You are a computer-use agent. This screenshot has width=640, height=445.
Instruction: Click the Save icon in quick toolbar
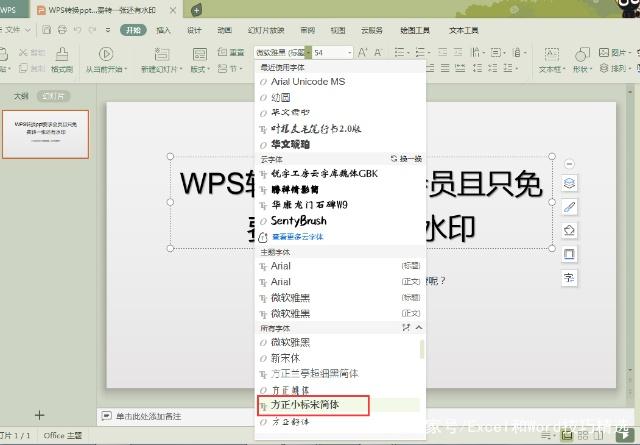[x=47, y=30]
